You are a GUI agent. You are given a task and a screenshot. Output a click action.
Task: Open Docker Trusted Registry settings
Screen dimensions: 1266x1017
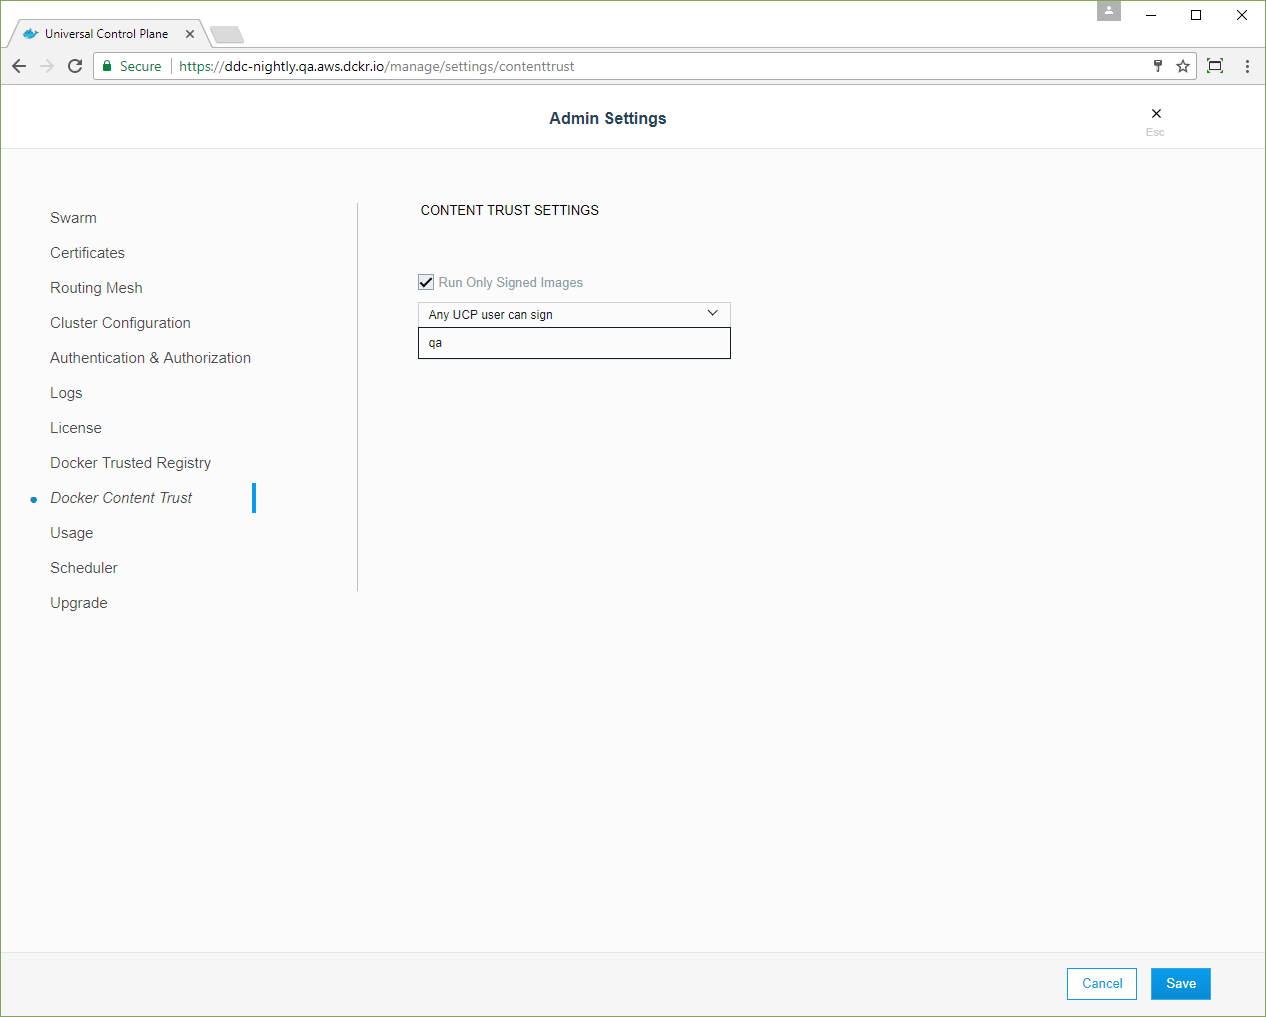point(130,463)
